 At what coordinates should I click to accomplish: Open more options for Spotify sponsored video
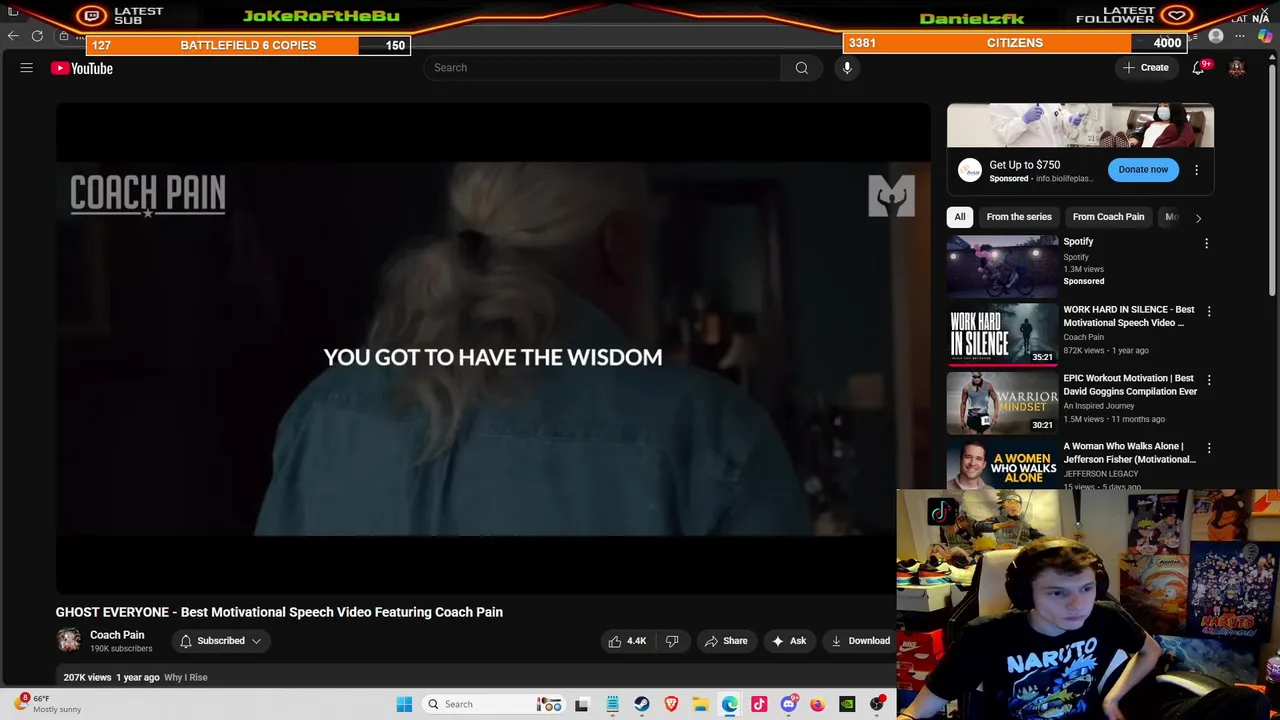tap(1206, 243)
